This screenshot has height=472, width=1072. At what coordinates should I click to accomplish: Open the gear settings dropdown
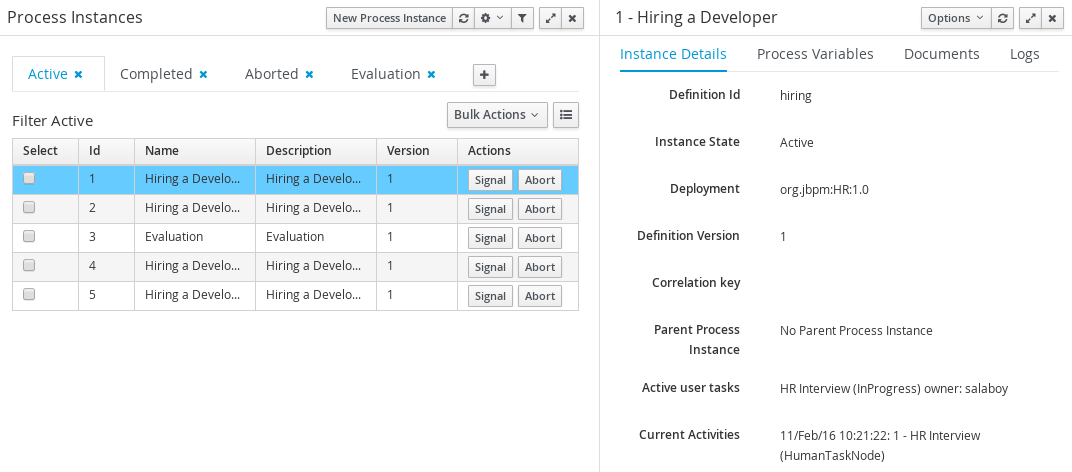pos(492,18)
